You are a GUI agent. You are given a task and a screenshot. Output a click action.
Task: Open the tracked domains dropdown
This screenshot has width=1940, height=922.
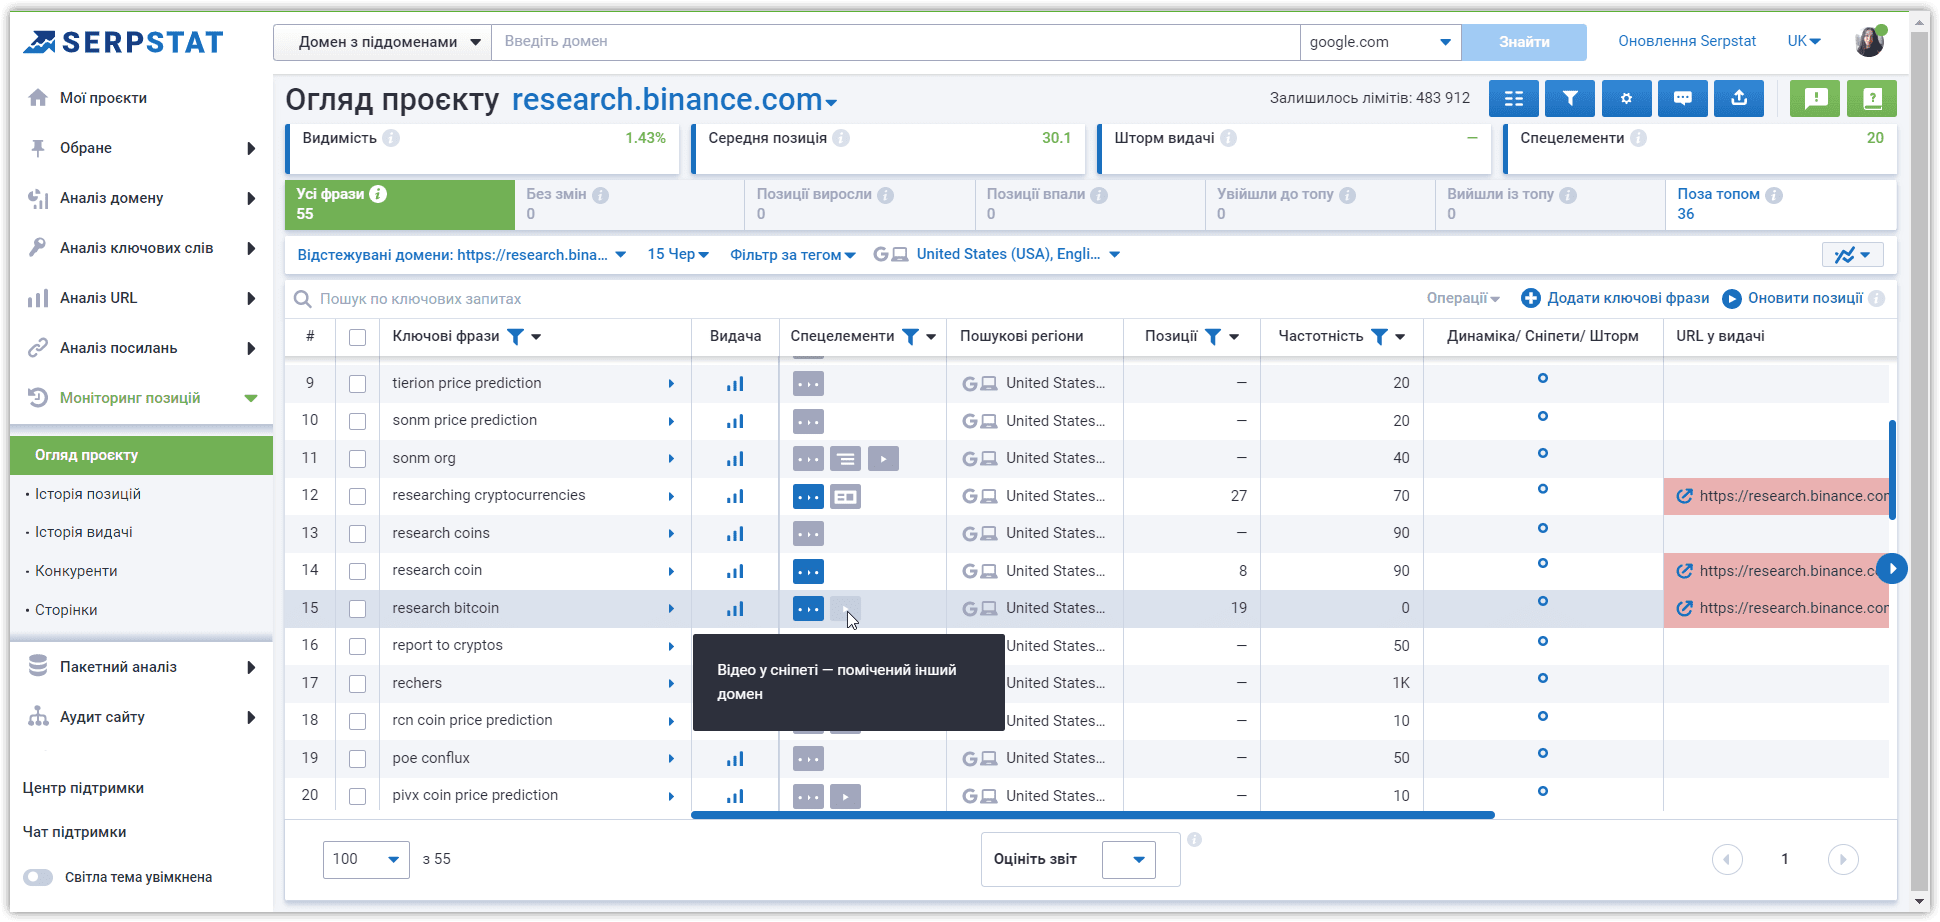(462, 255)
